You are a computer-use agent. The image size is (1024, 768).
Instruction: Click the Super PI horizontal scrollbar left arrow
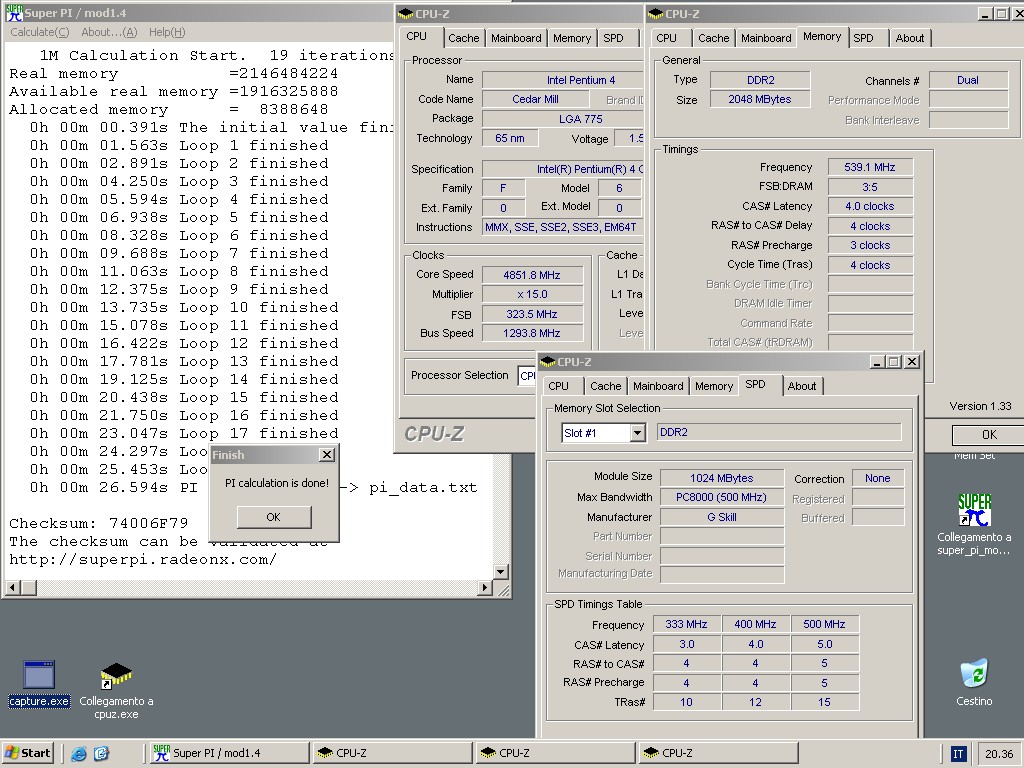pos(12,588)
